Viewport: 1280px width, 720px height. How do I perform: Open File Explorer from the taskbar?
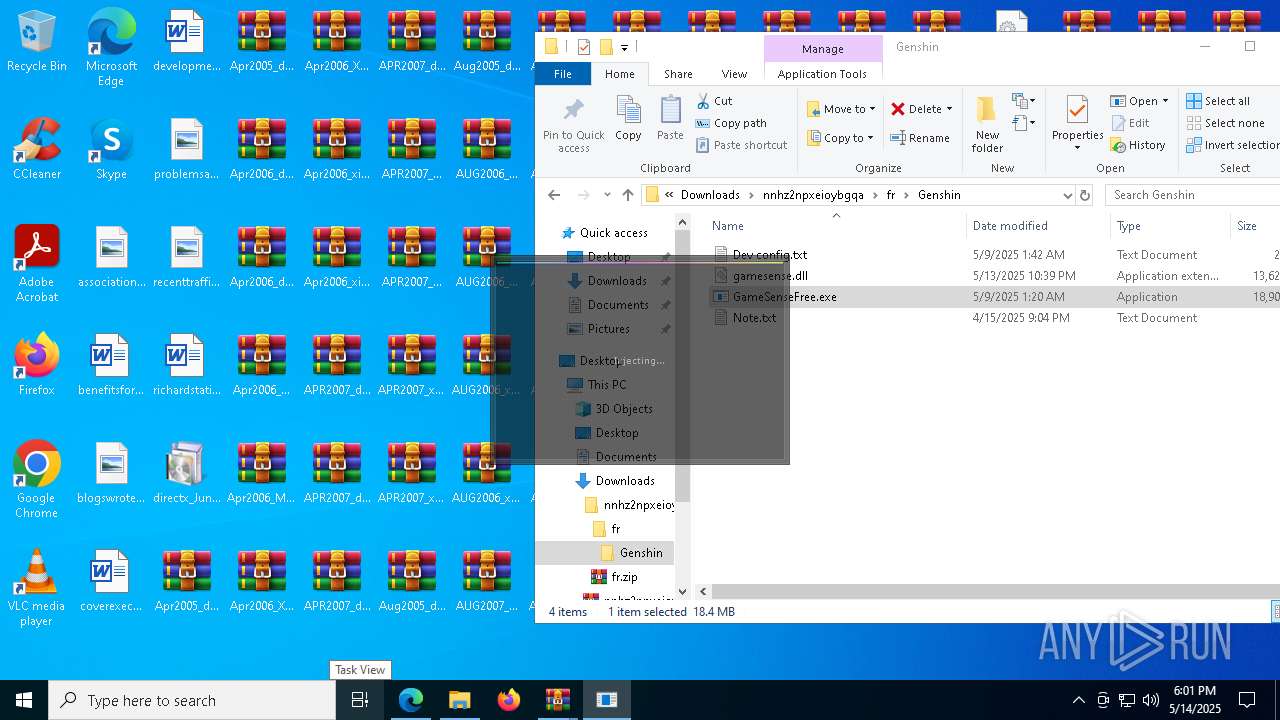[x=459, y=700]
